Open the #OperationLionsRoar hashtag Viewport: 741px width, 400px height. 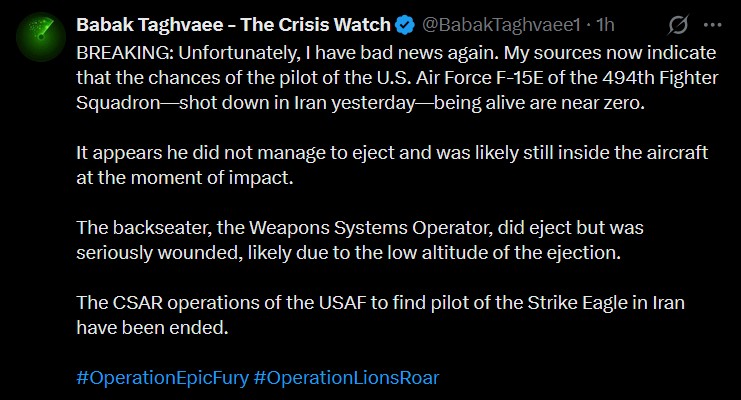[x=346, y=378]
